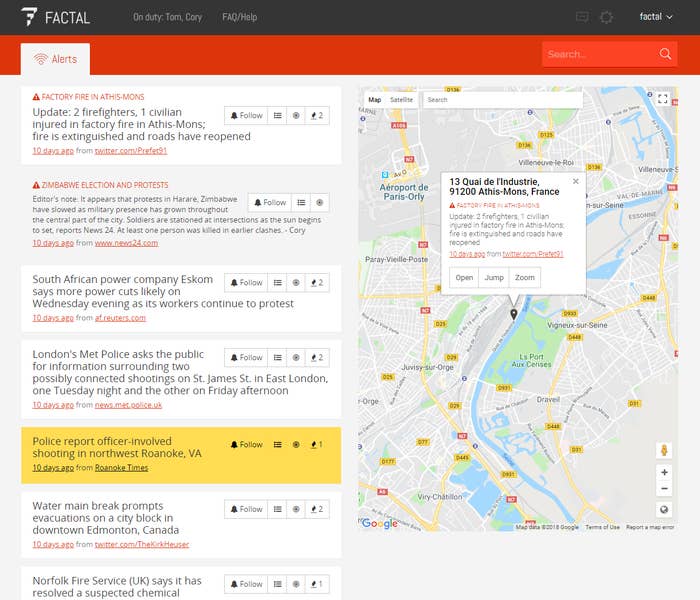
Task: Click pin count icon on Met Police alert
Action: click(317, 358)
